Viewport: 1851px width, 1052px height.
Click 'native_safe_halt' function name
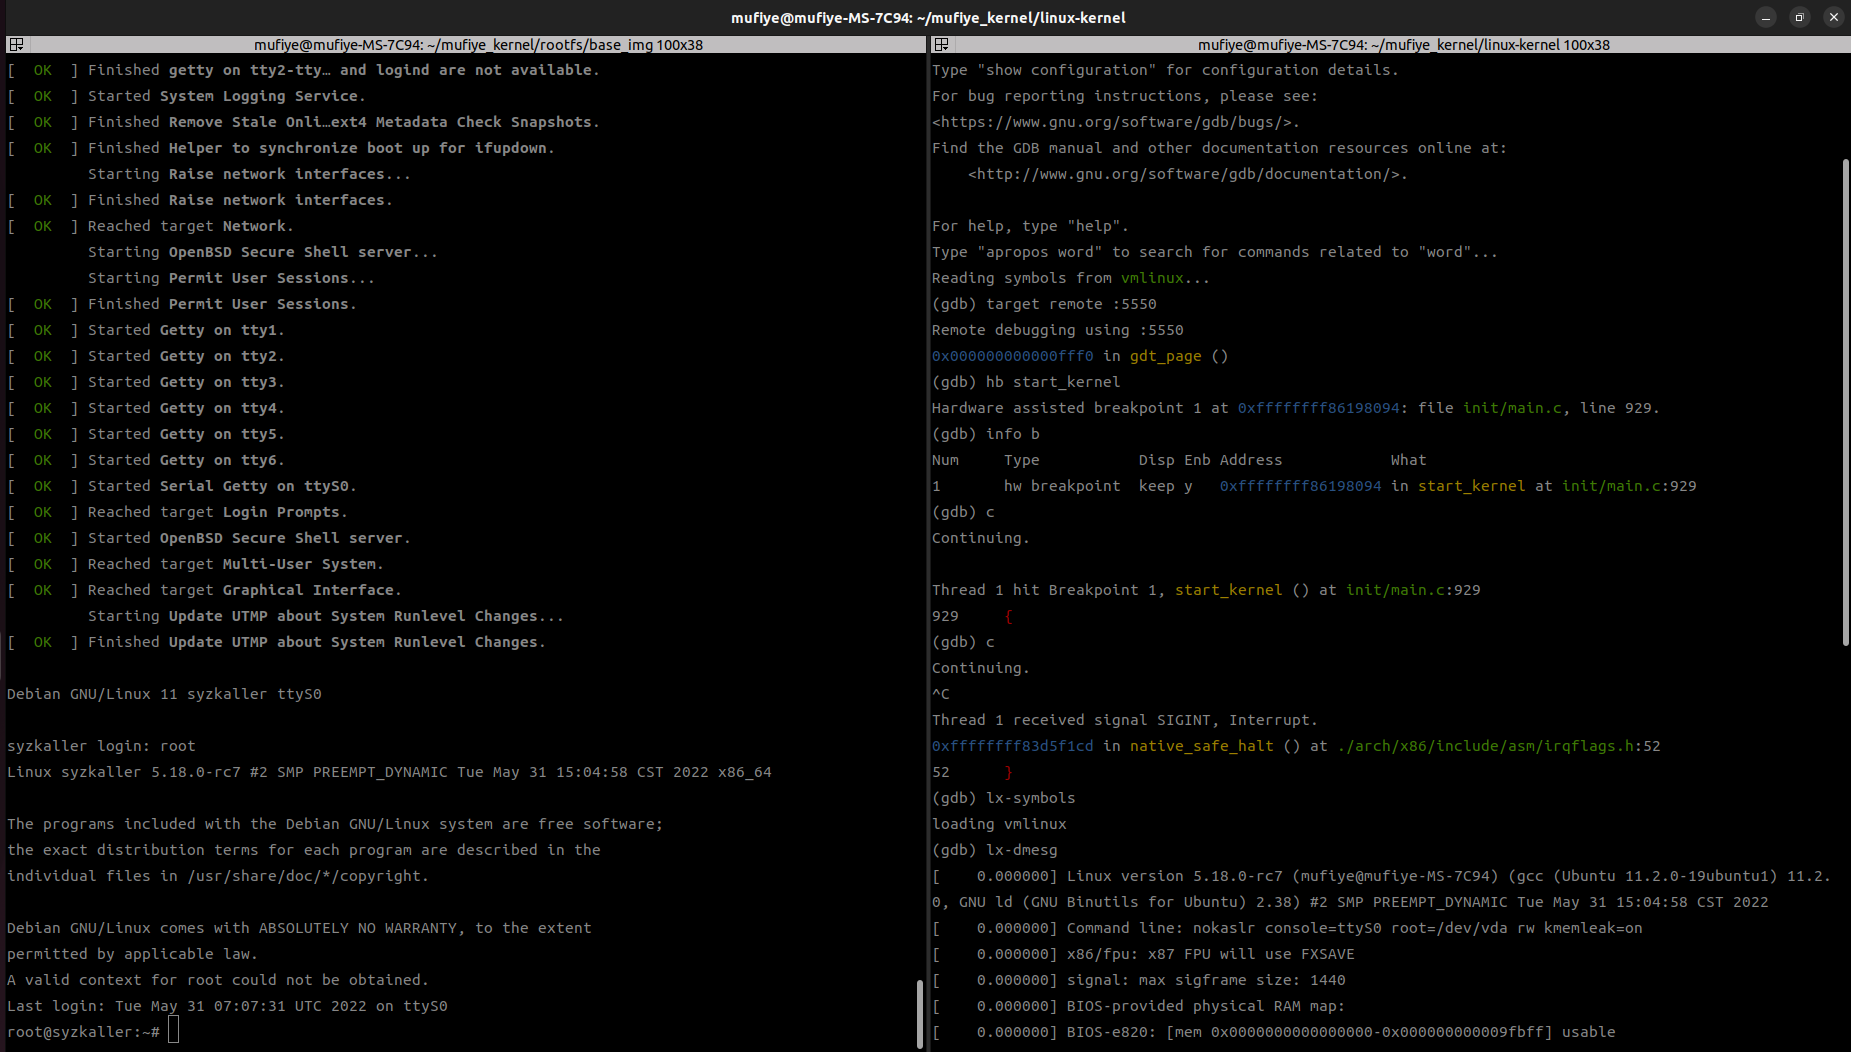coord(1202,746)
